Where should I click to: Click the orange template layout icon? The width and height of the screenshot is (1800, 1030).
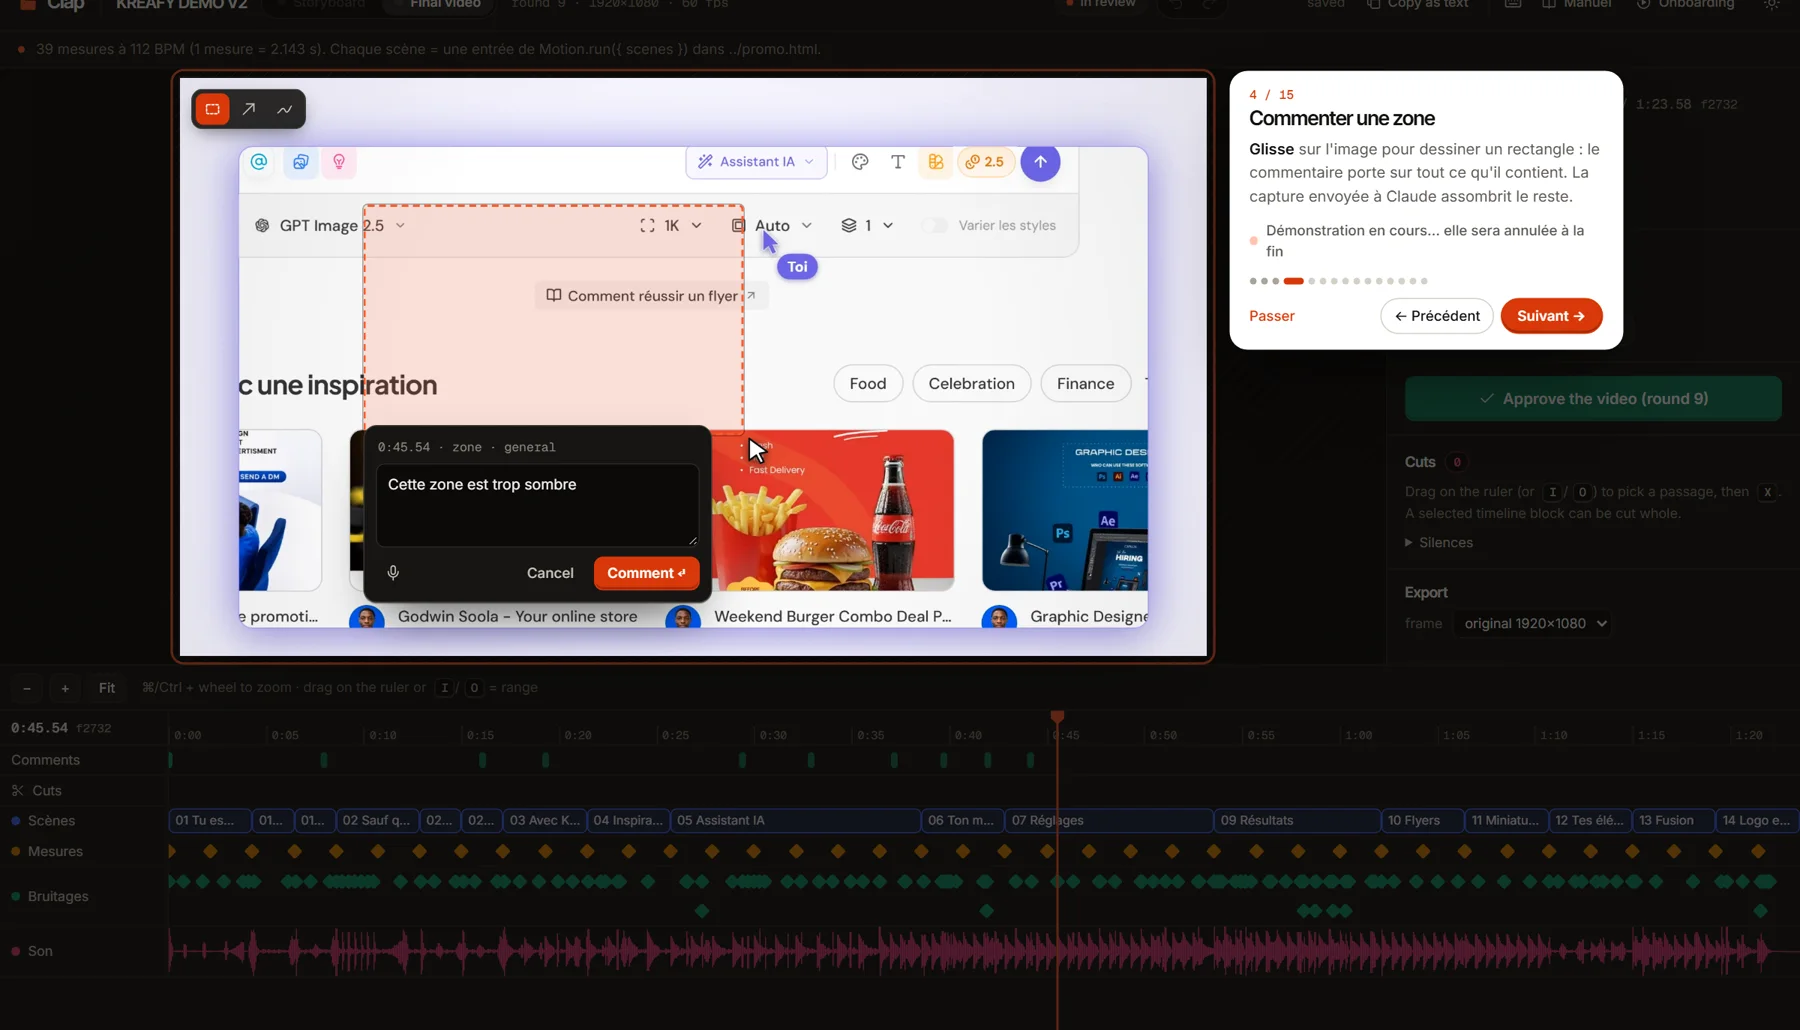click(x=936, y=161)
